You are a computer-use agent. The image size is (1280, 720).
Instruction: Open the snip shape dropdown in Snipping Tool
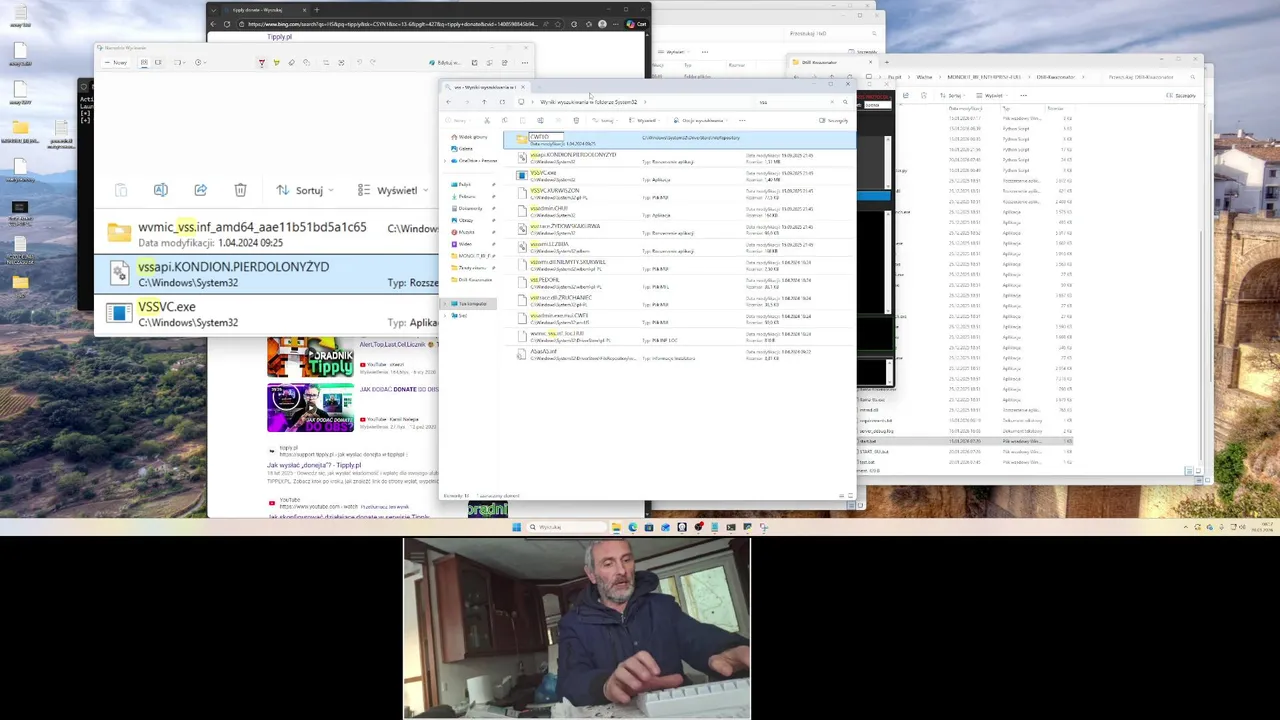pyautogui.click(x=179, y=63)
